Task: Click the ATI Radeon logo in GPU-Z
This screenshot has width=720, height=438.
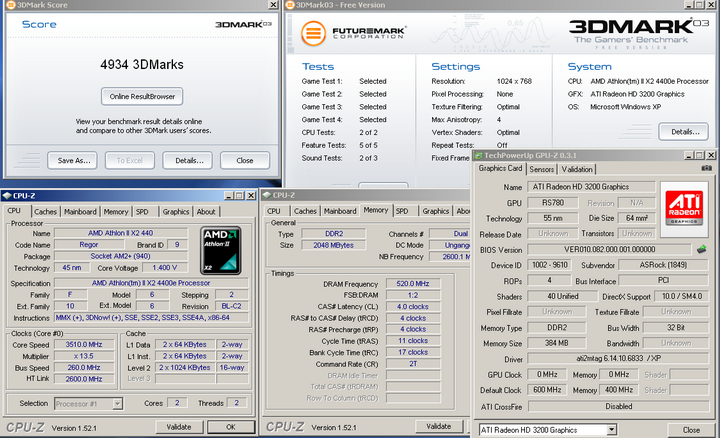Action: (684, 208)
